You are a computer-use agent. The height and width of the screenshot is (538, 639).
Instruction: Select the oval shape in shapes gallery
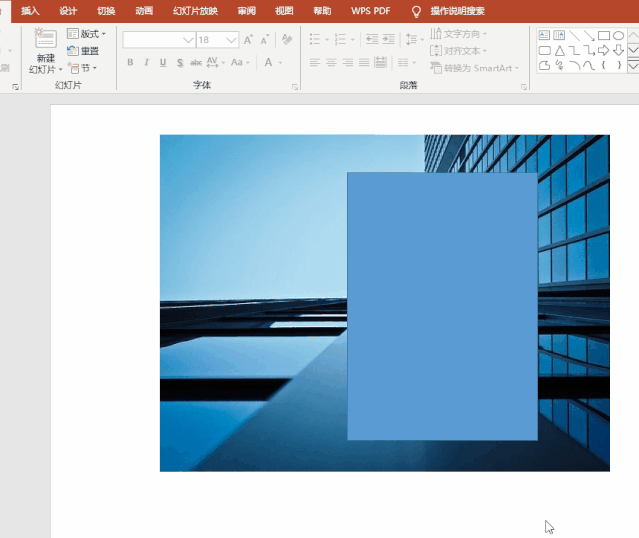coord(619,36)
